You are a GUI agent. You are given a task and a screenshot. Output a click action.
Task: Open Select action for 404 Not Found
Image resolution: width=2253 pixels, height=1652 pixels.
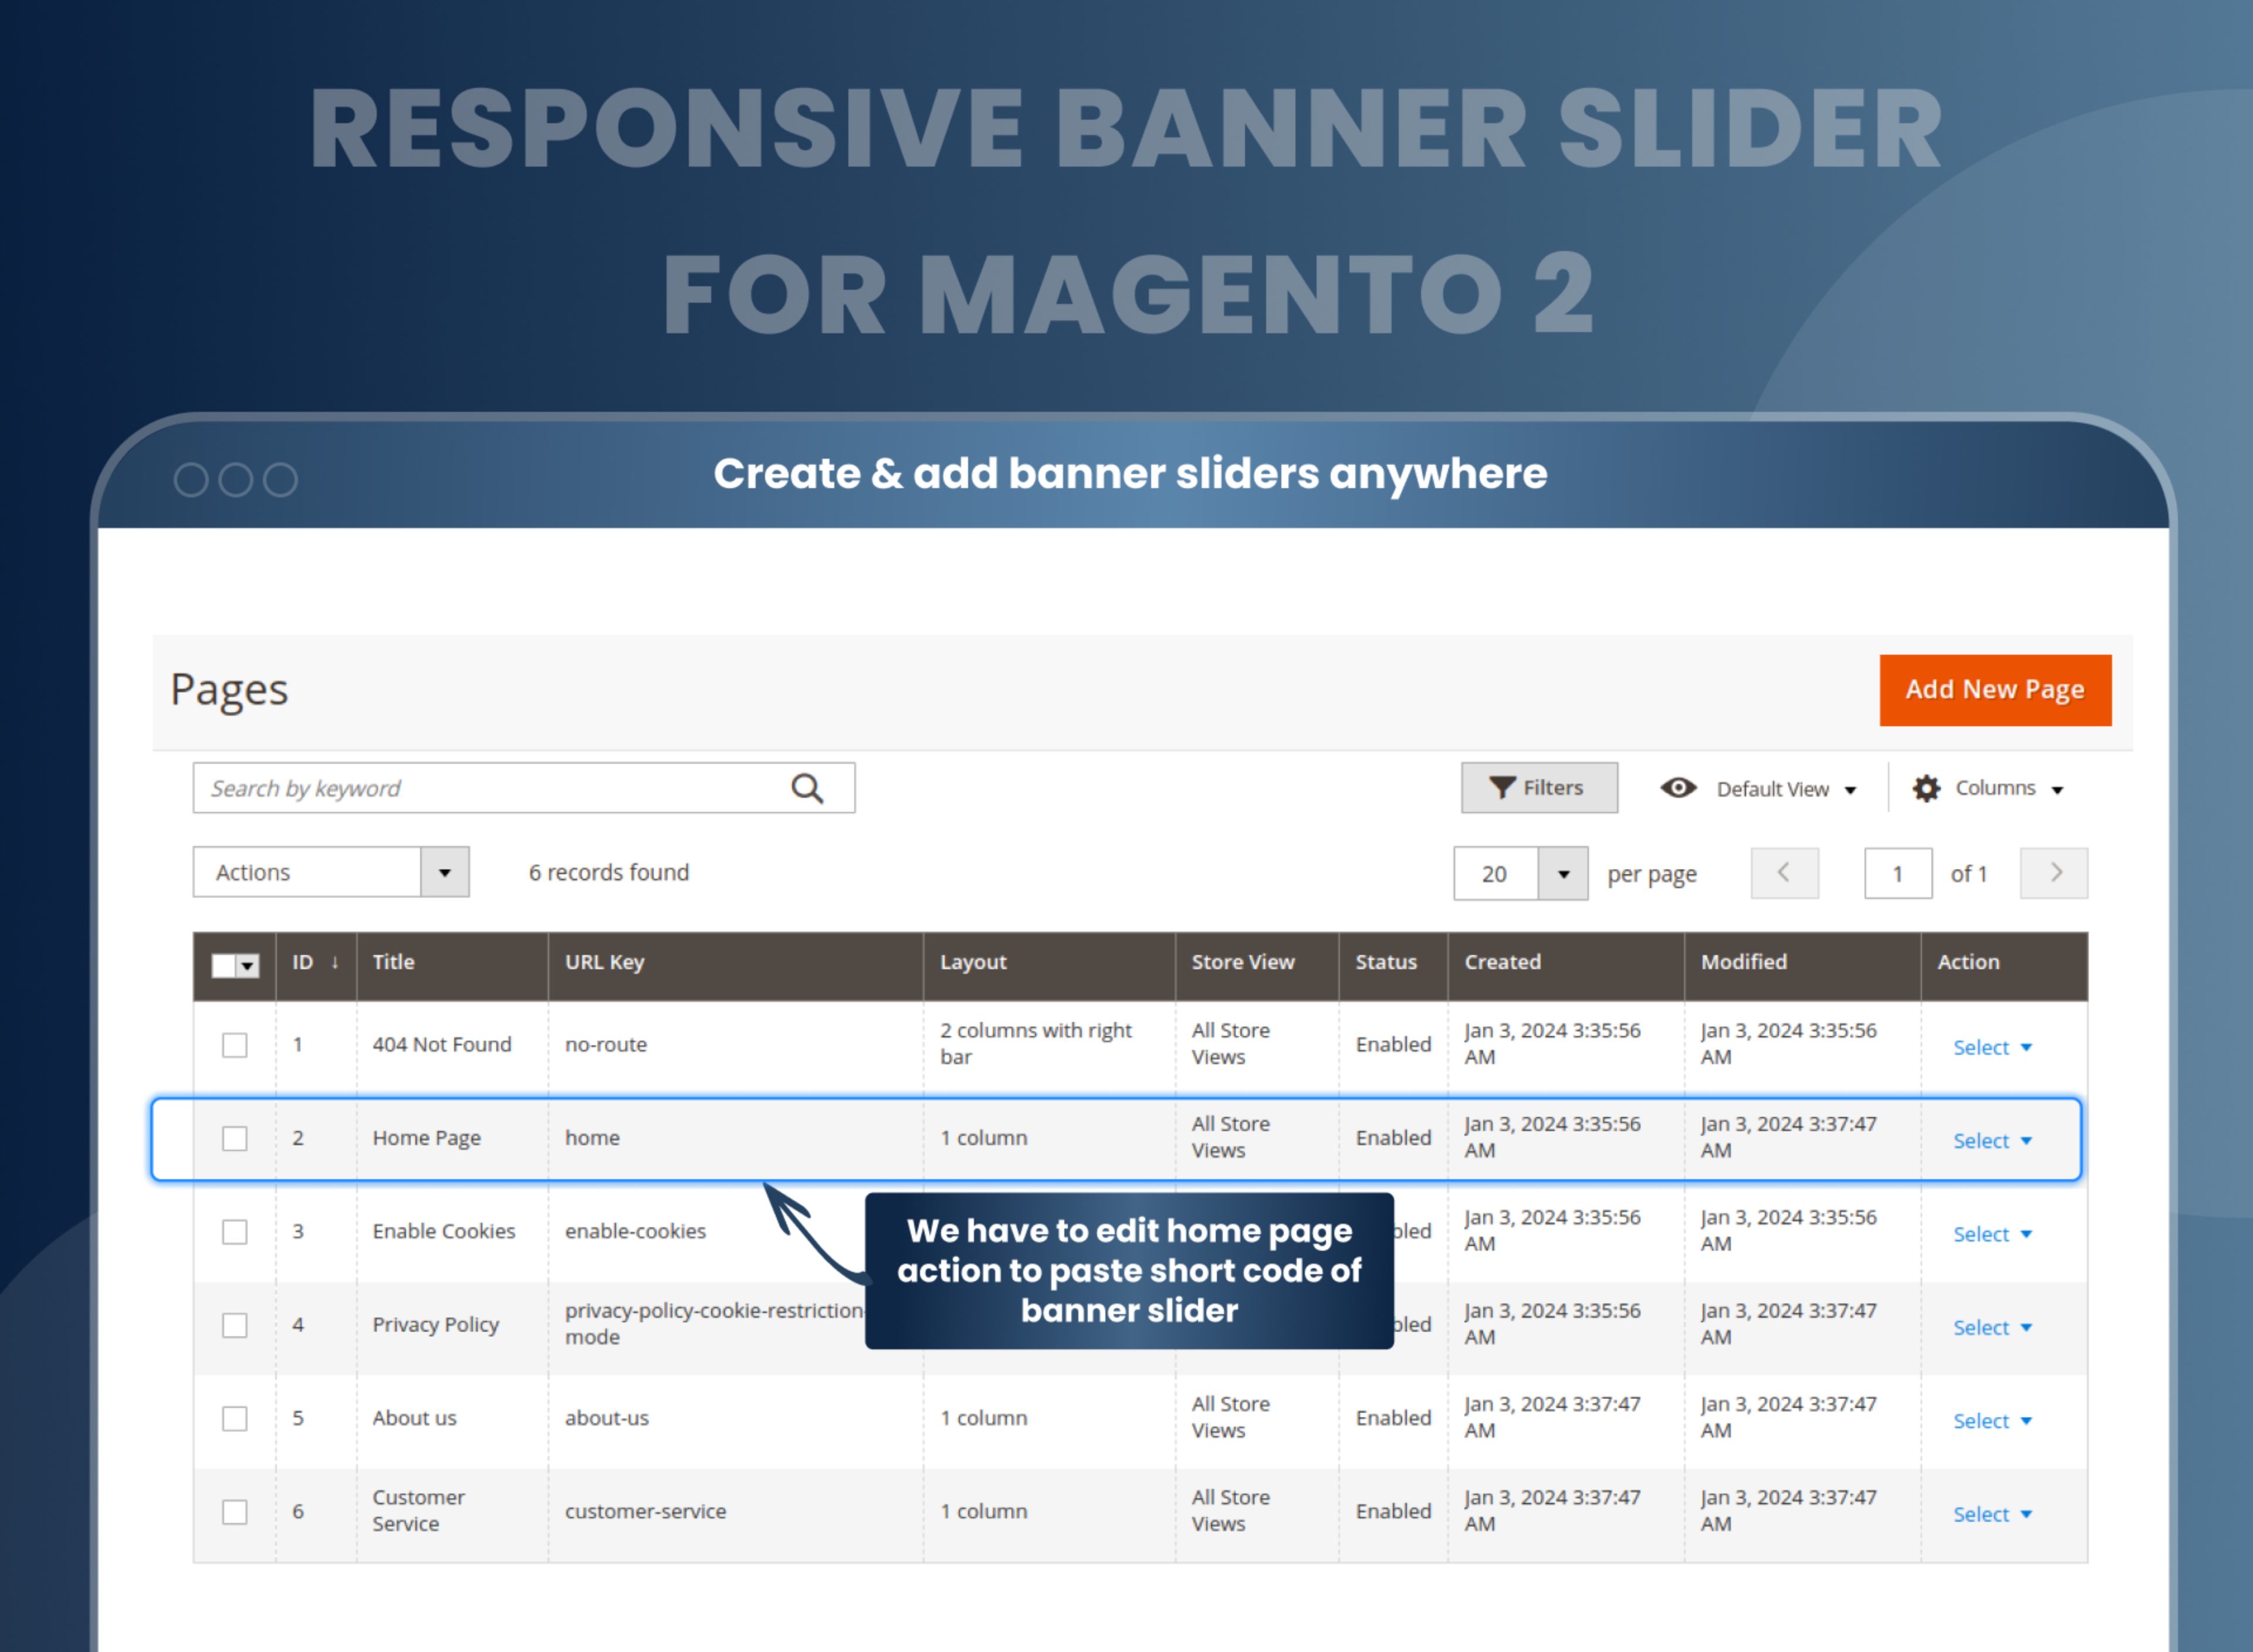[x=1992, y=1047]
